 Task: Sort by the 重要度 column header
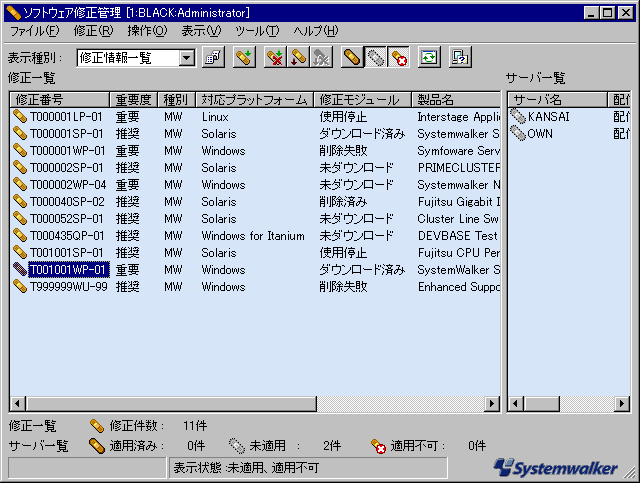pyautogui.click(x=133, y=100)
